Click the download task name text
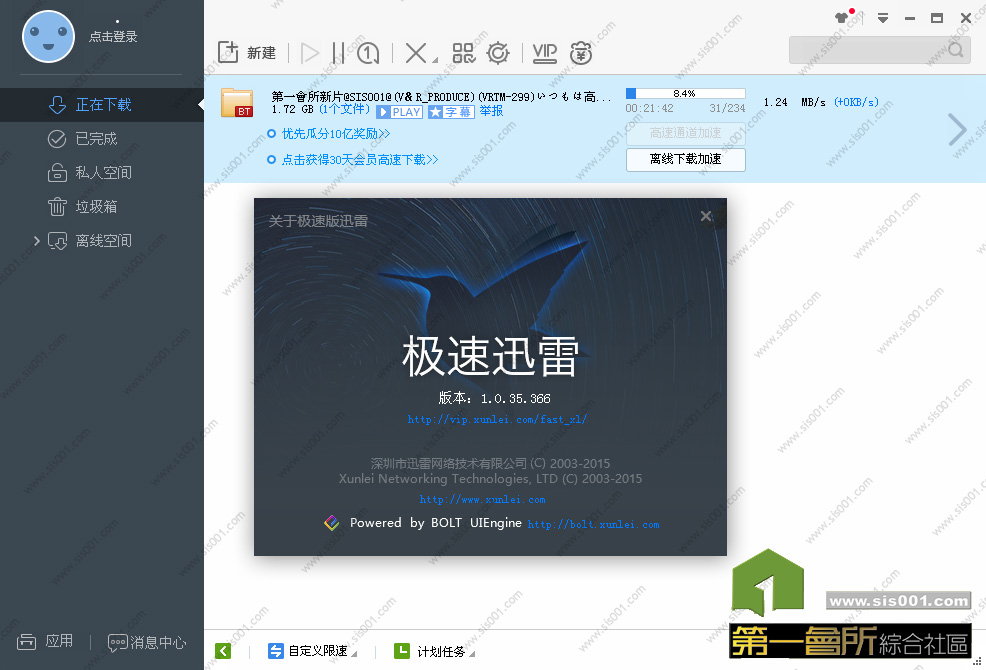 [x=441, y=96]
